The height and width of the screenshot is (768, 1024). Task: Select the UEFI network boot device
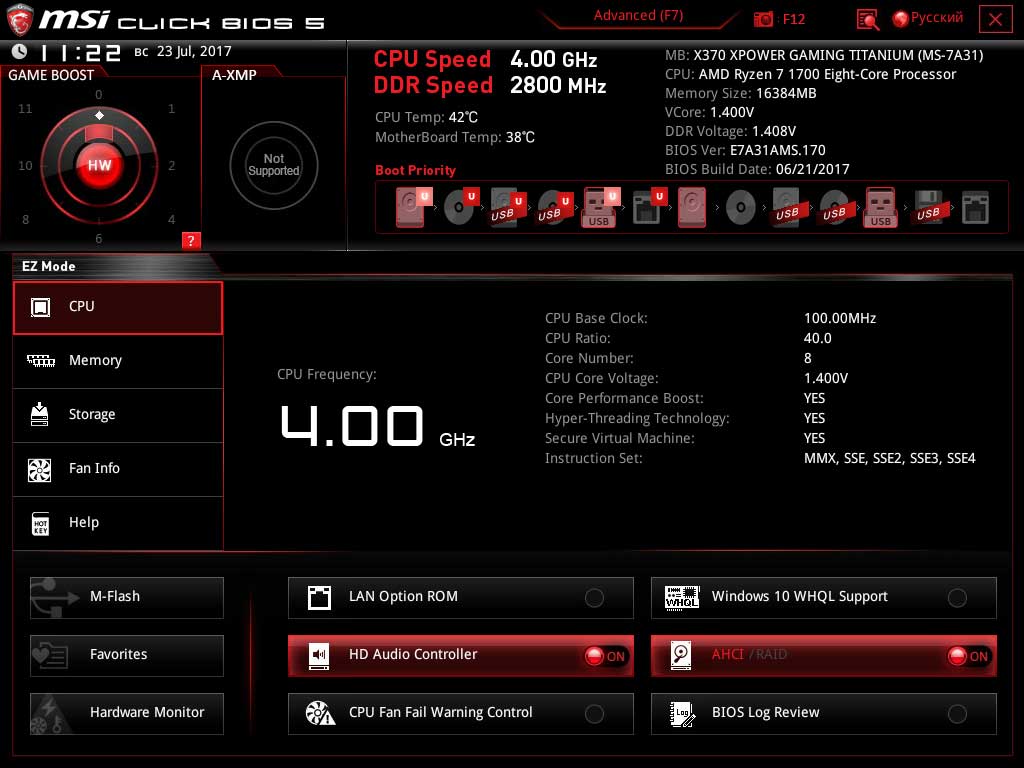coord(648,207)
